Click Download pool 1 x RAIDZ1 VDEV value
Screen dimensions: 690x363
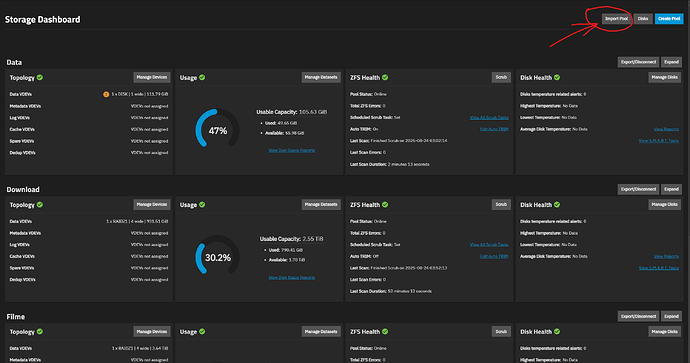point(137,221)
